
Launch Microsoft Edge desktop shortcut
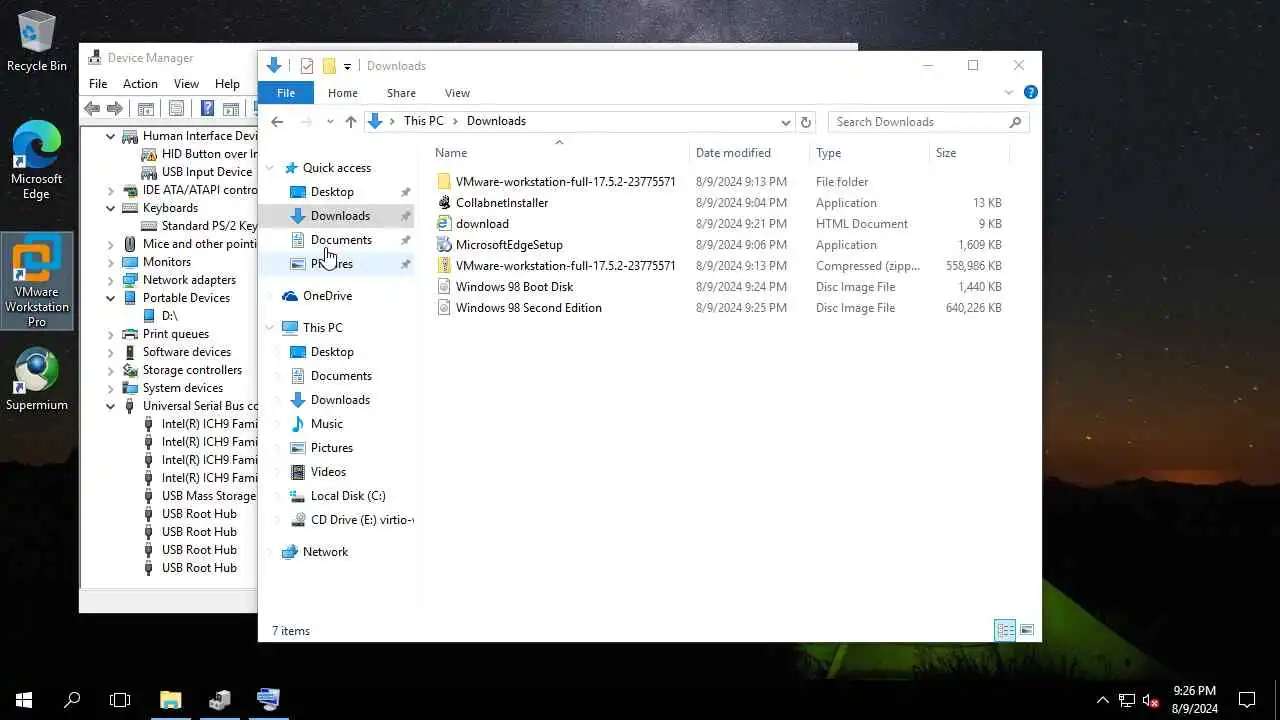[x=36, y=160]
